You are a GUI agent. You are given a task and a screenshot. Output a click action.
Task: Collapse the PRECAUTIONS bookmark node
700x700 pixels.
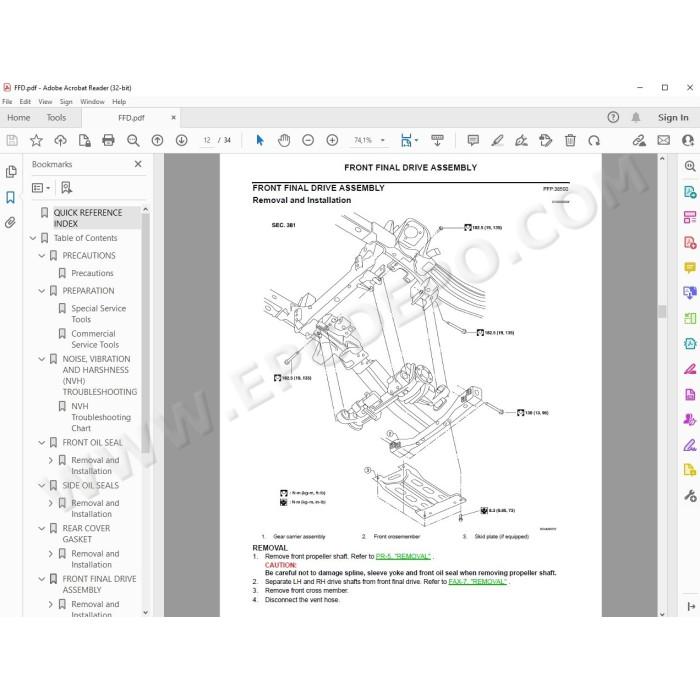42,255
